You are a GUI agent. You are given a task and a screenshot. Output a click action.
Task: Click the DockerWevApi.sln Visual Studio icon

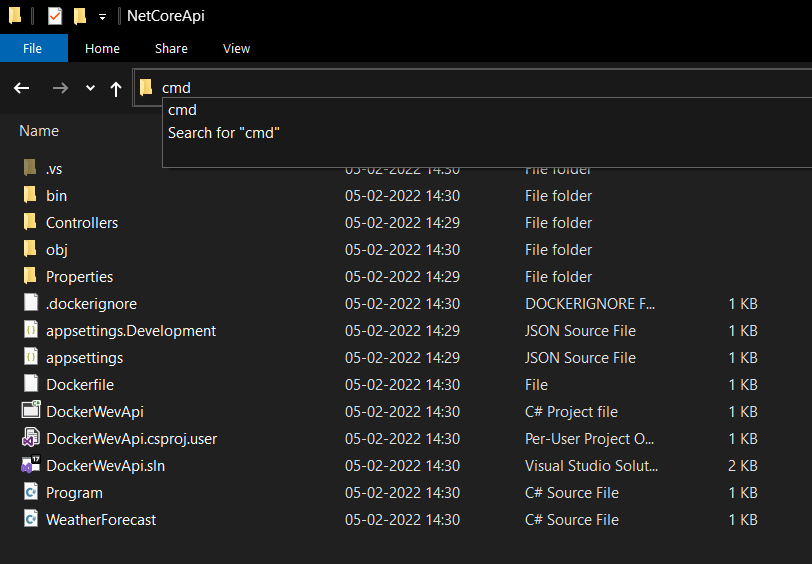pyautogui.click(x=29, y=465)
